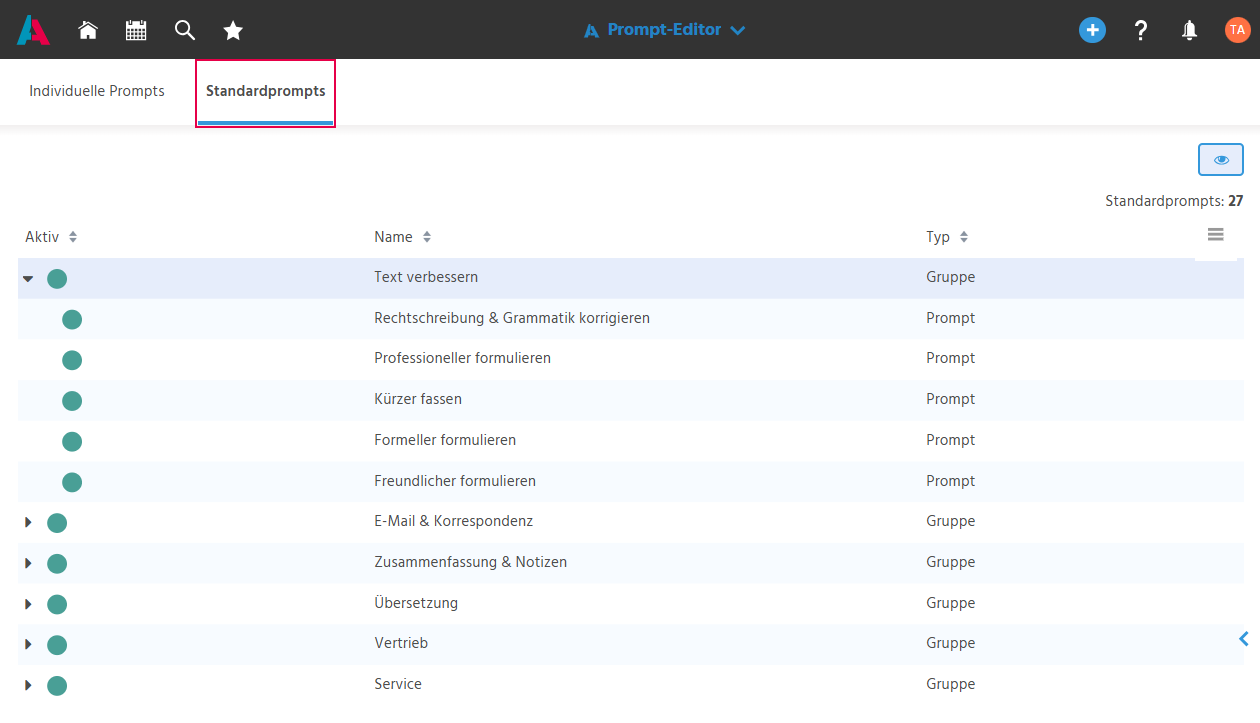Image resolution: width=1260 pixels, height=723 pixels.
Task: Open column menu hamburger icon
Action: coord(1215,235)
